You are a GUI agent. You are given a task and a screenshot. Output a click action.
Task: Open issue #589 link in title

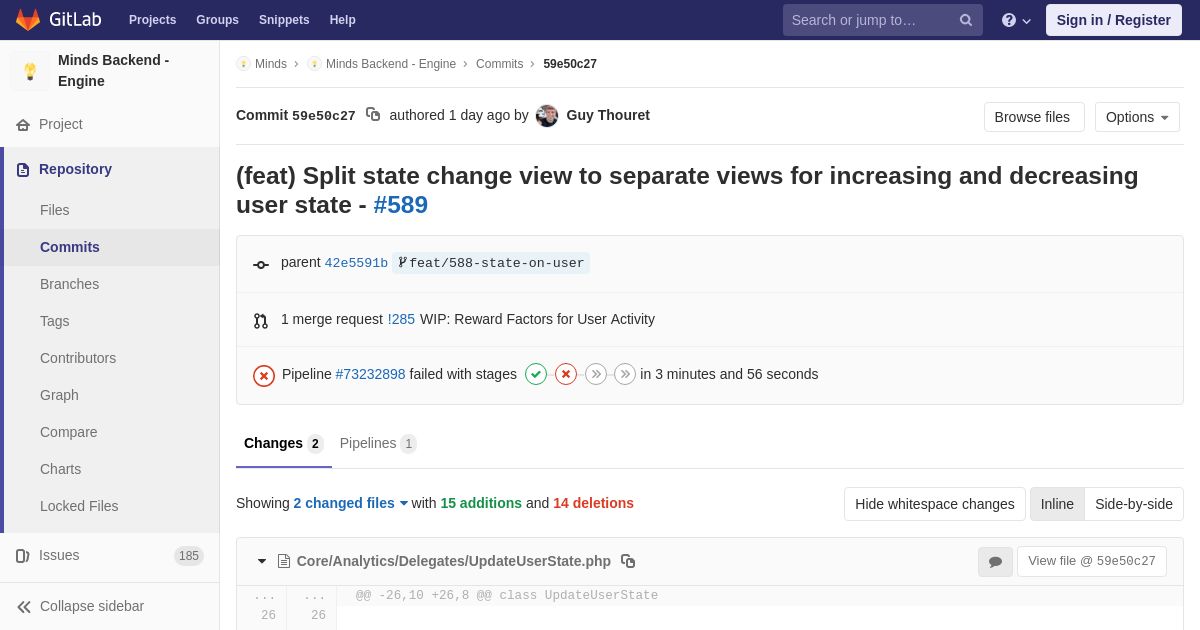(400, 205)
